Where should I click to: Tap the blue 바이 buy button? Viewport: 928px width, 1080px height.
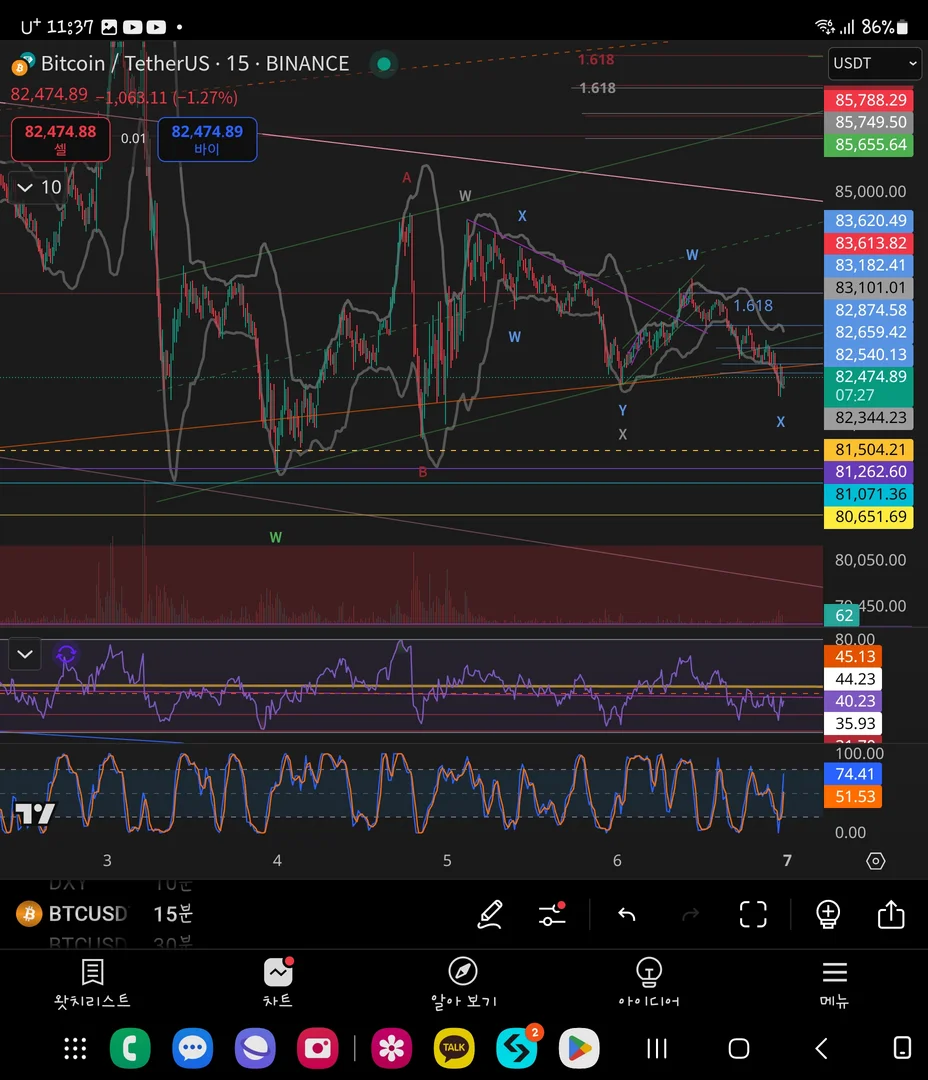207,140
